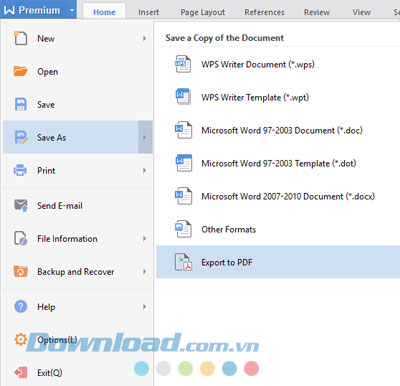Switch to the Home tab
400x386 pixels.
coord(104,12)
